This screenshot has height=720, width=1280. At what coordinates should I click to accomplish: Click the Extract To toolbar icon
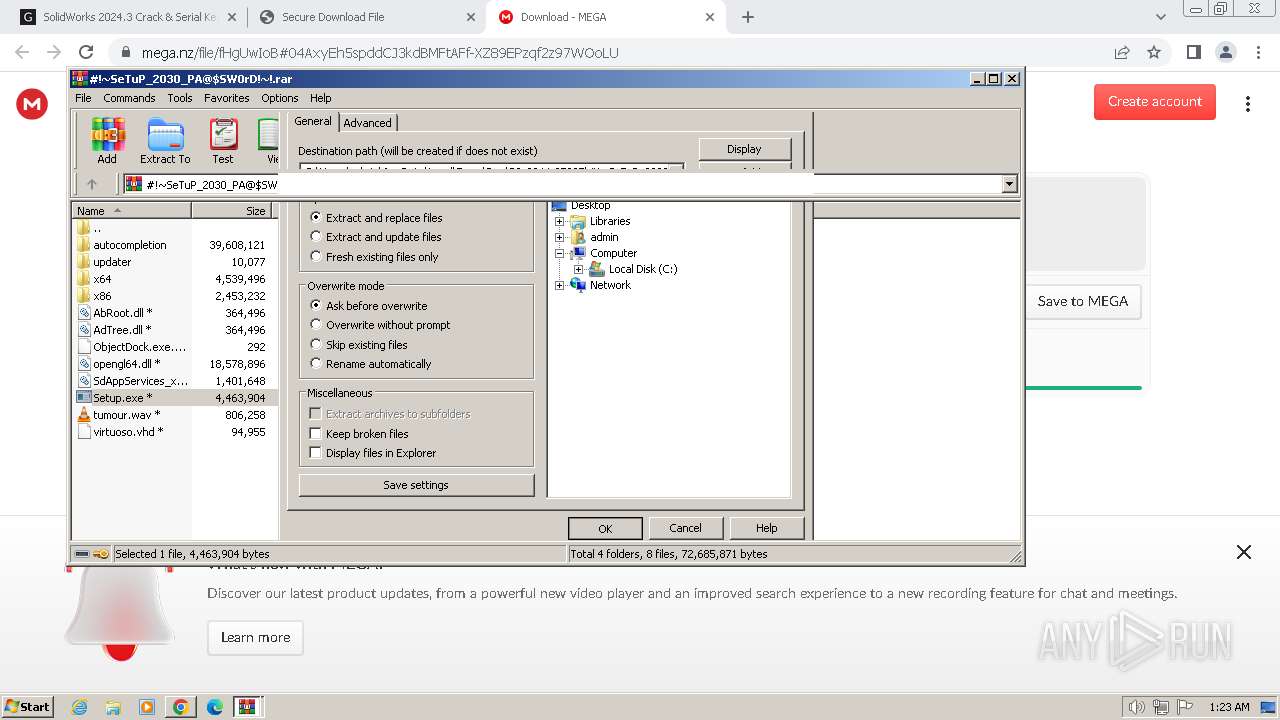click(x=165, y=141)
